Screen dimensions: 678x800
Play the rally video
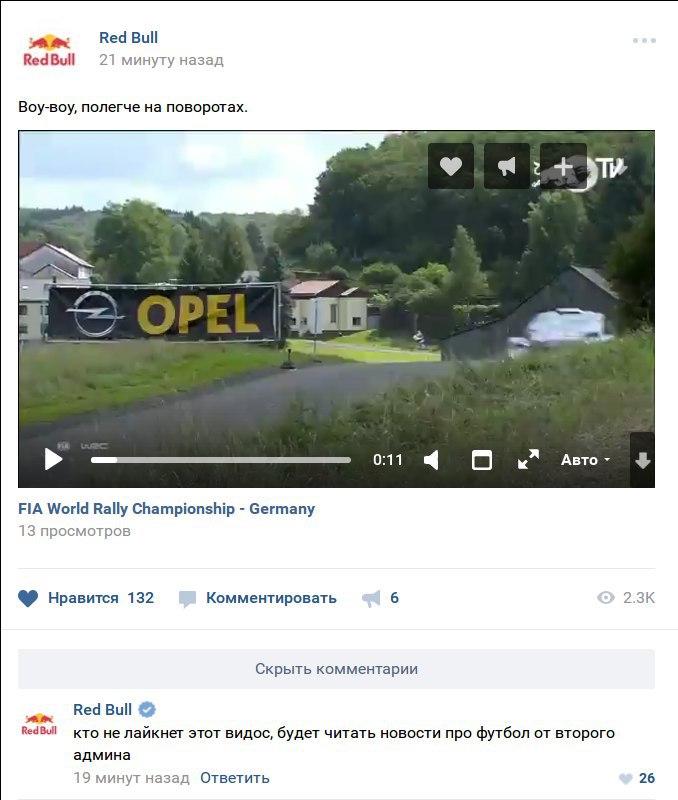point(53,459)
